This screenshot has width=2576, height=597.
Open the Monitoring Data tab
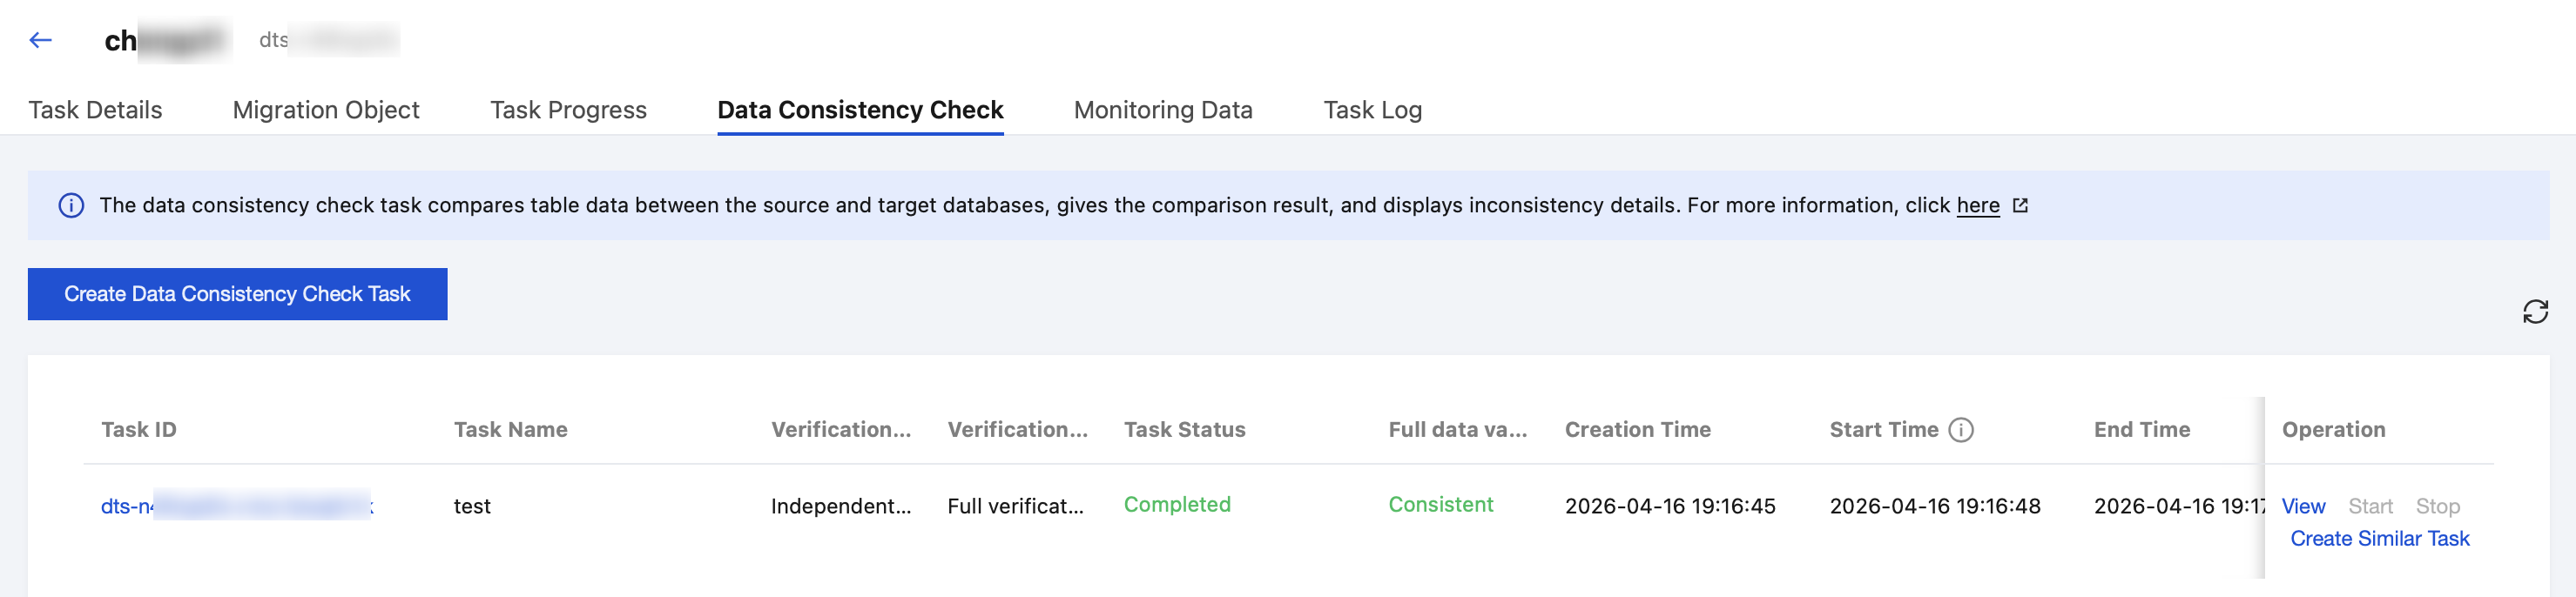click(x=1163, y=110)
